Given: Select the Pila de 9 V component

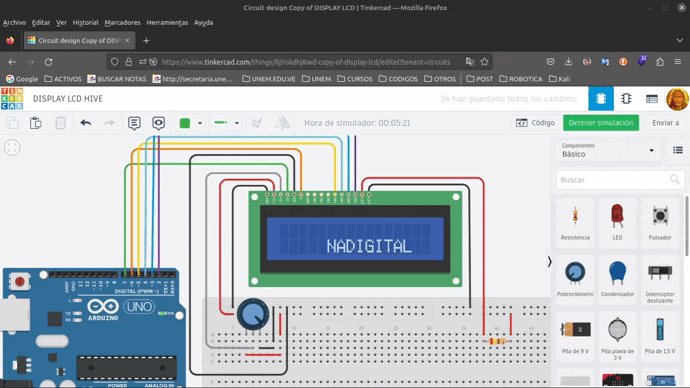Looking at the screenshot, I should pyautogui.click(x=575, y=337).
